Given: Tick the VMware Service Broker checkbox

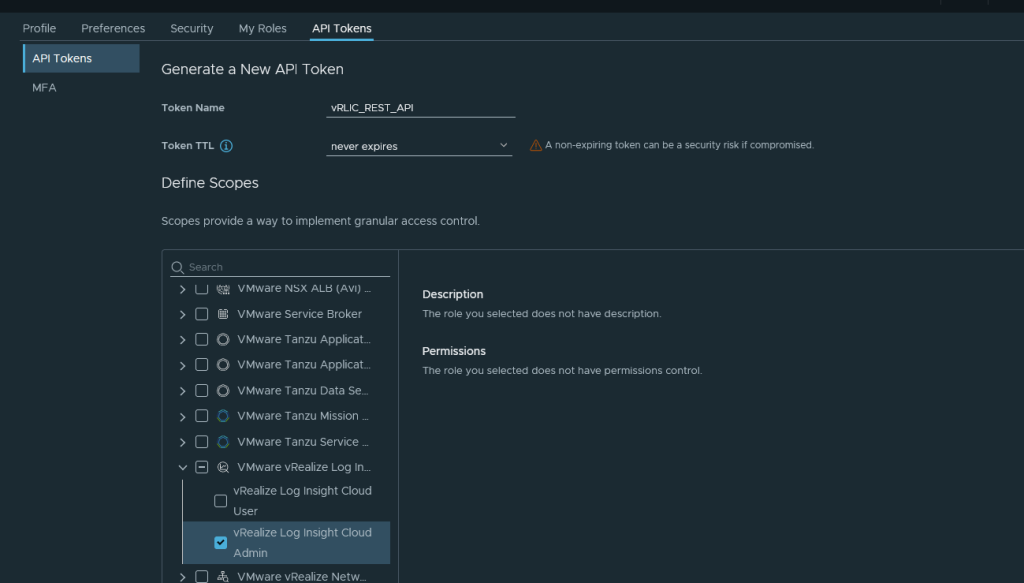Looking at the screenshot, I should coord(202,314).
